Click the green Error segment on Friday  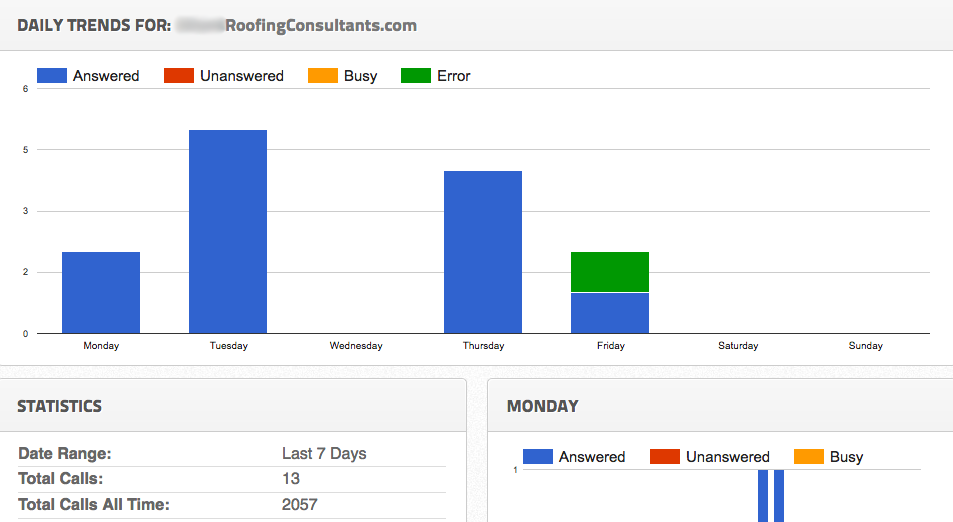610,272
